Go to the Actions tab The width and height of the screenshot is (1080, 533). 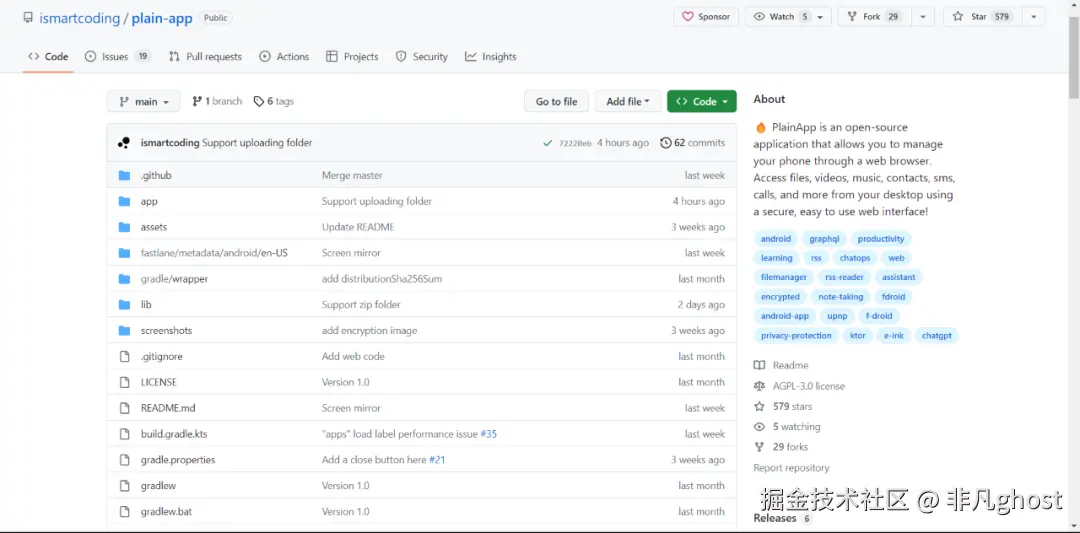click(x=284, y=56)
